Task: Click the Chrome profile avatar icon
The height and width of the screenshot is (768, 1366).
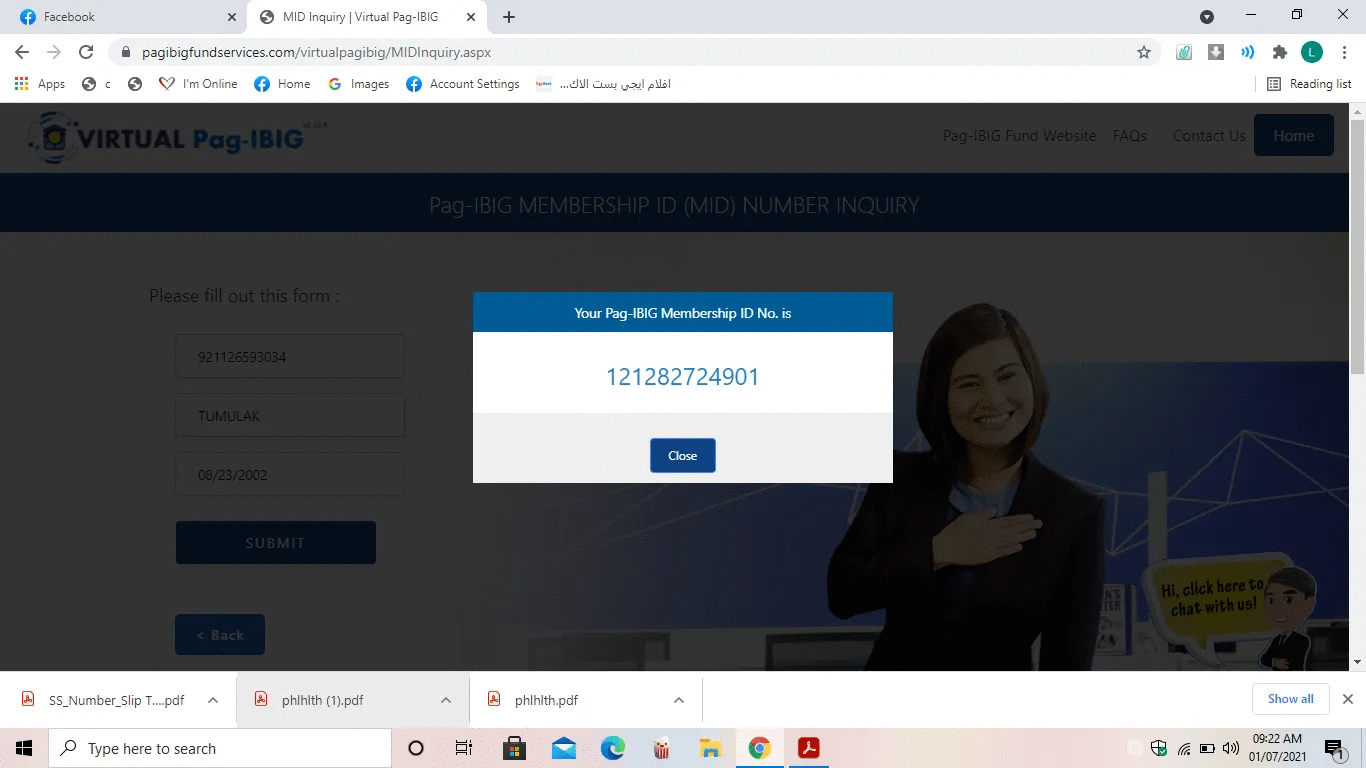Action: tap(1312, 52)
